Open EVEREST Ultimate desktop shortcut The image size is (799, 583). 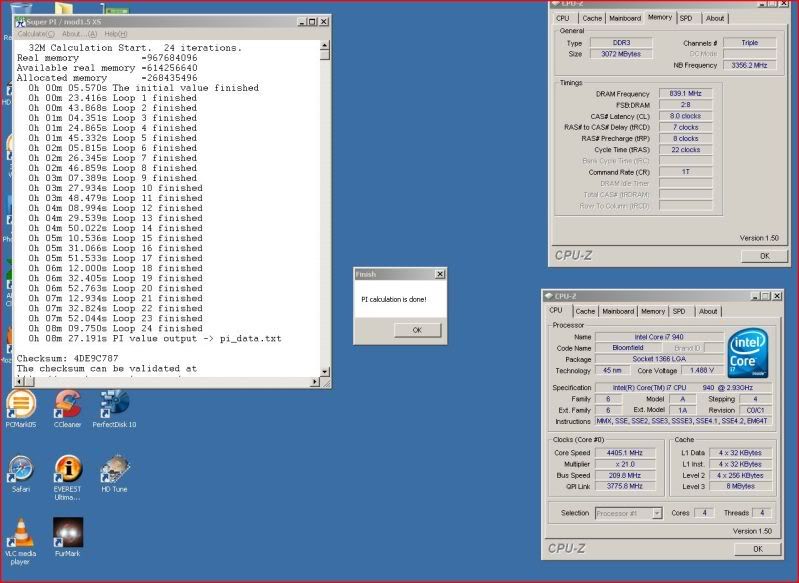[x=67, y=478]
